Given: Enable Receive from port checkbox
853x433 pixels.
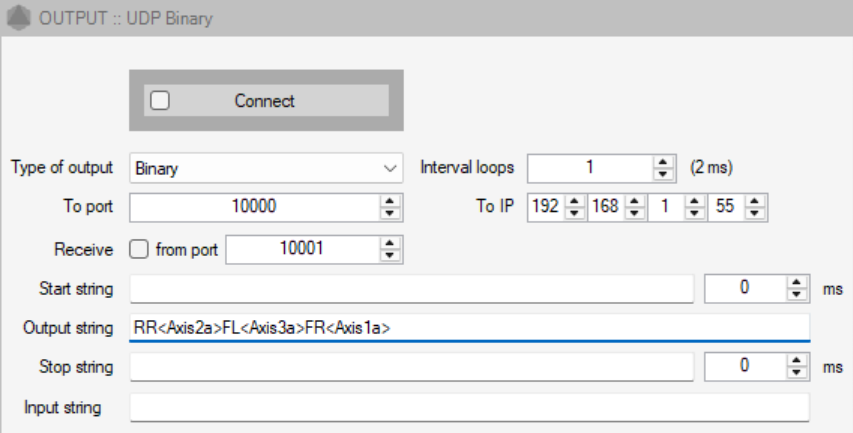Looking at the screenshot, I should (x=139, y=250).
